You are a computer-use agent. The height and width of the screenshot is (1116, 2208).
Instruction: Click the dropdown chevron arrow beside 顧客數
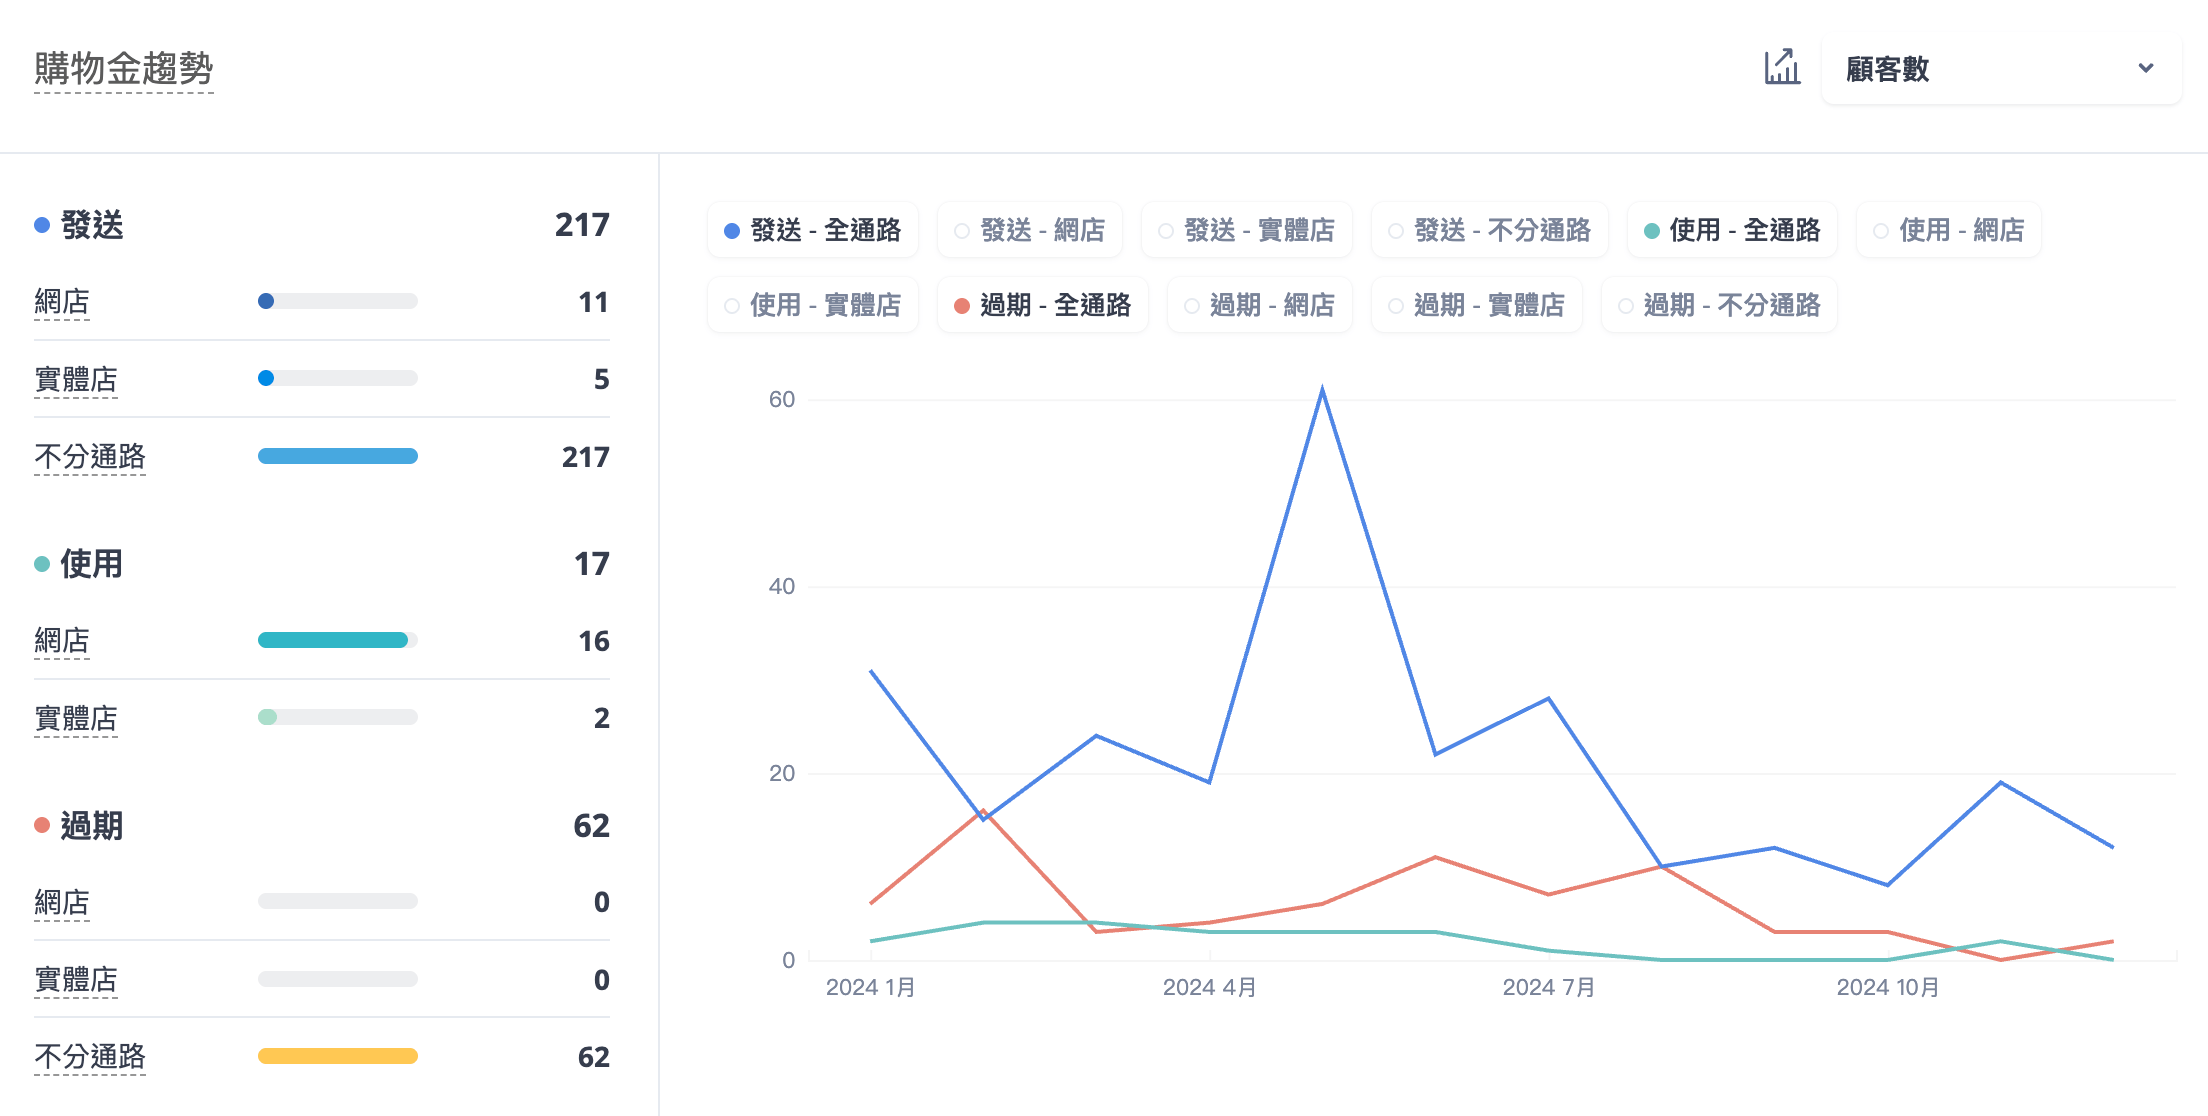tap(2145, 69)
